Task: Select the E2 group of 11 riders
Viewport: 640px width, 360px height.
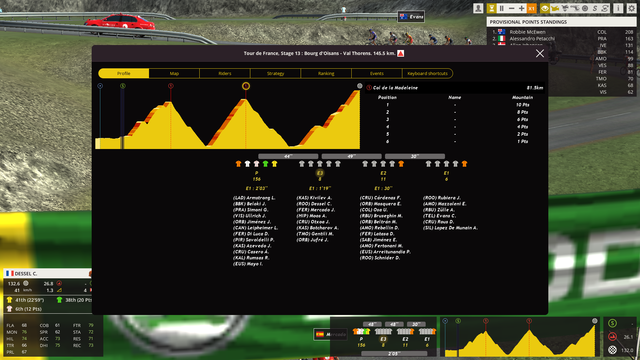Action: pyautogui.click(x=383, y=176)
